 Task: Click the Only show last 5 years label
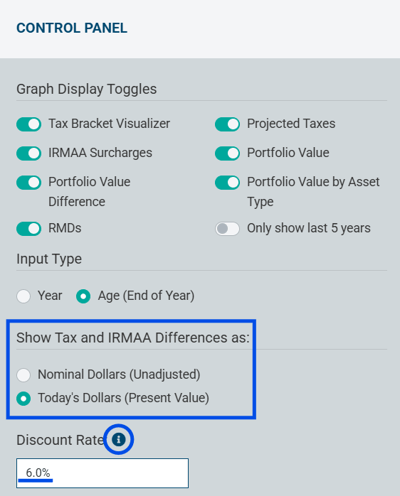click(x=309, y=228)
